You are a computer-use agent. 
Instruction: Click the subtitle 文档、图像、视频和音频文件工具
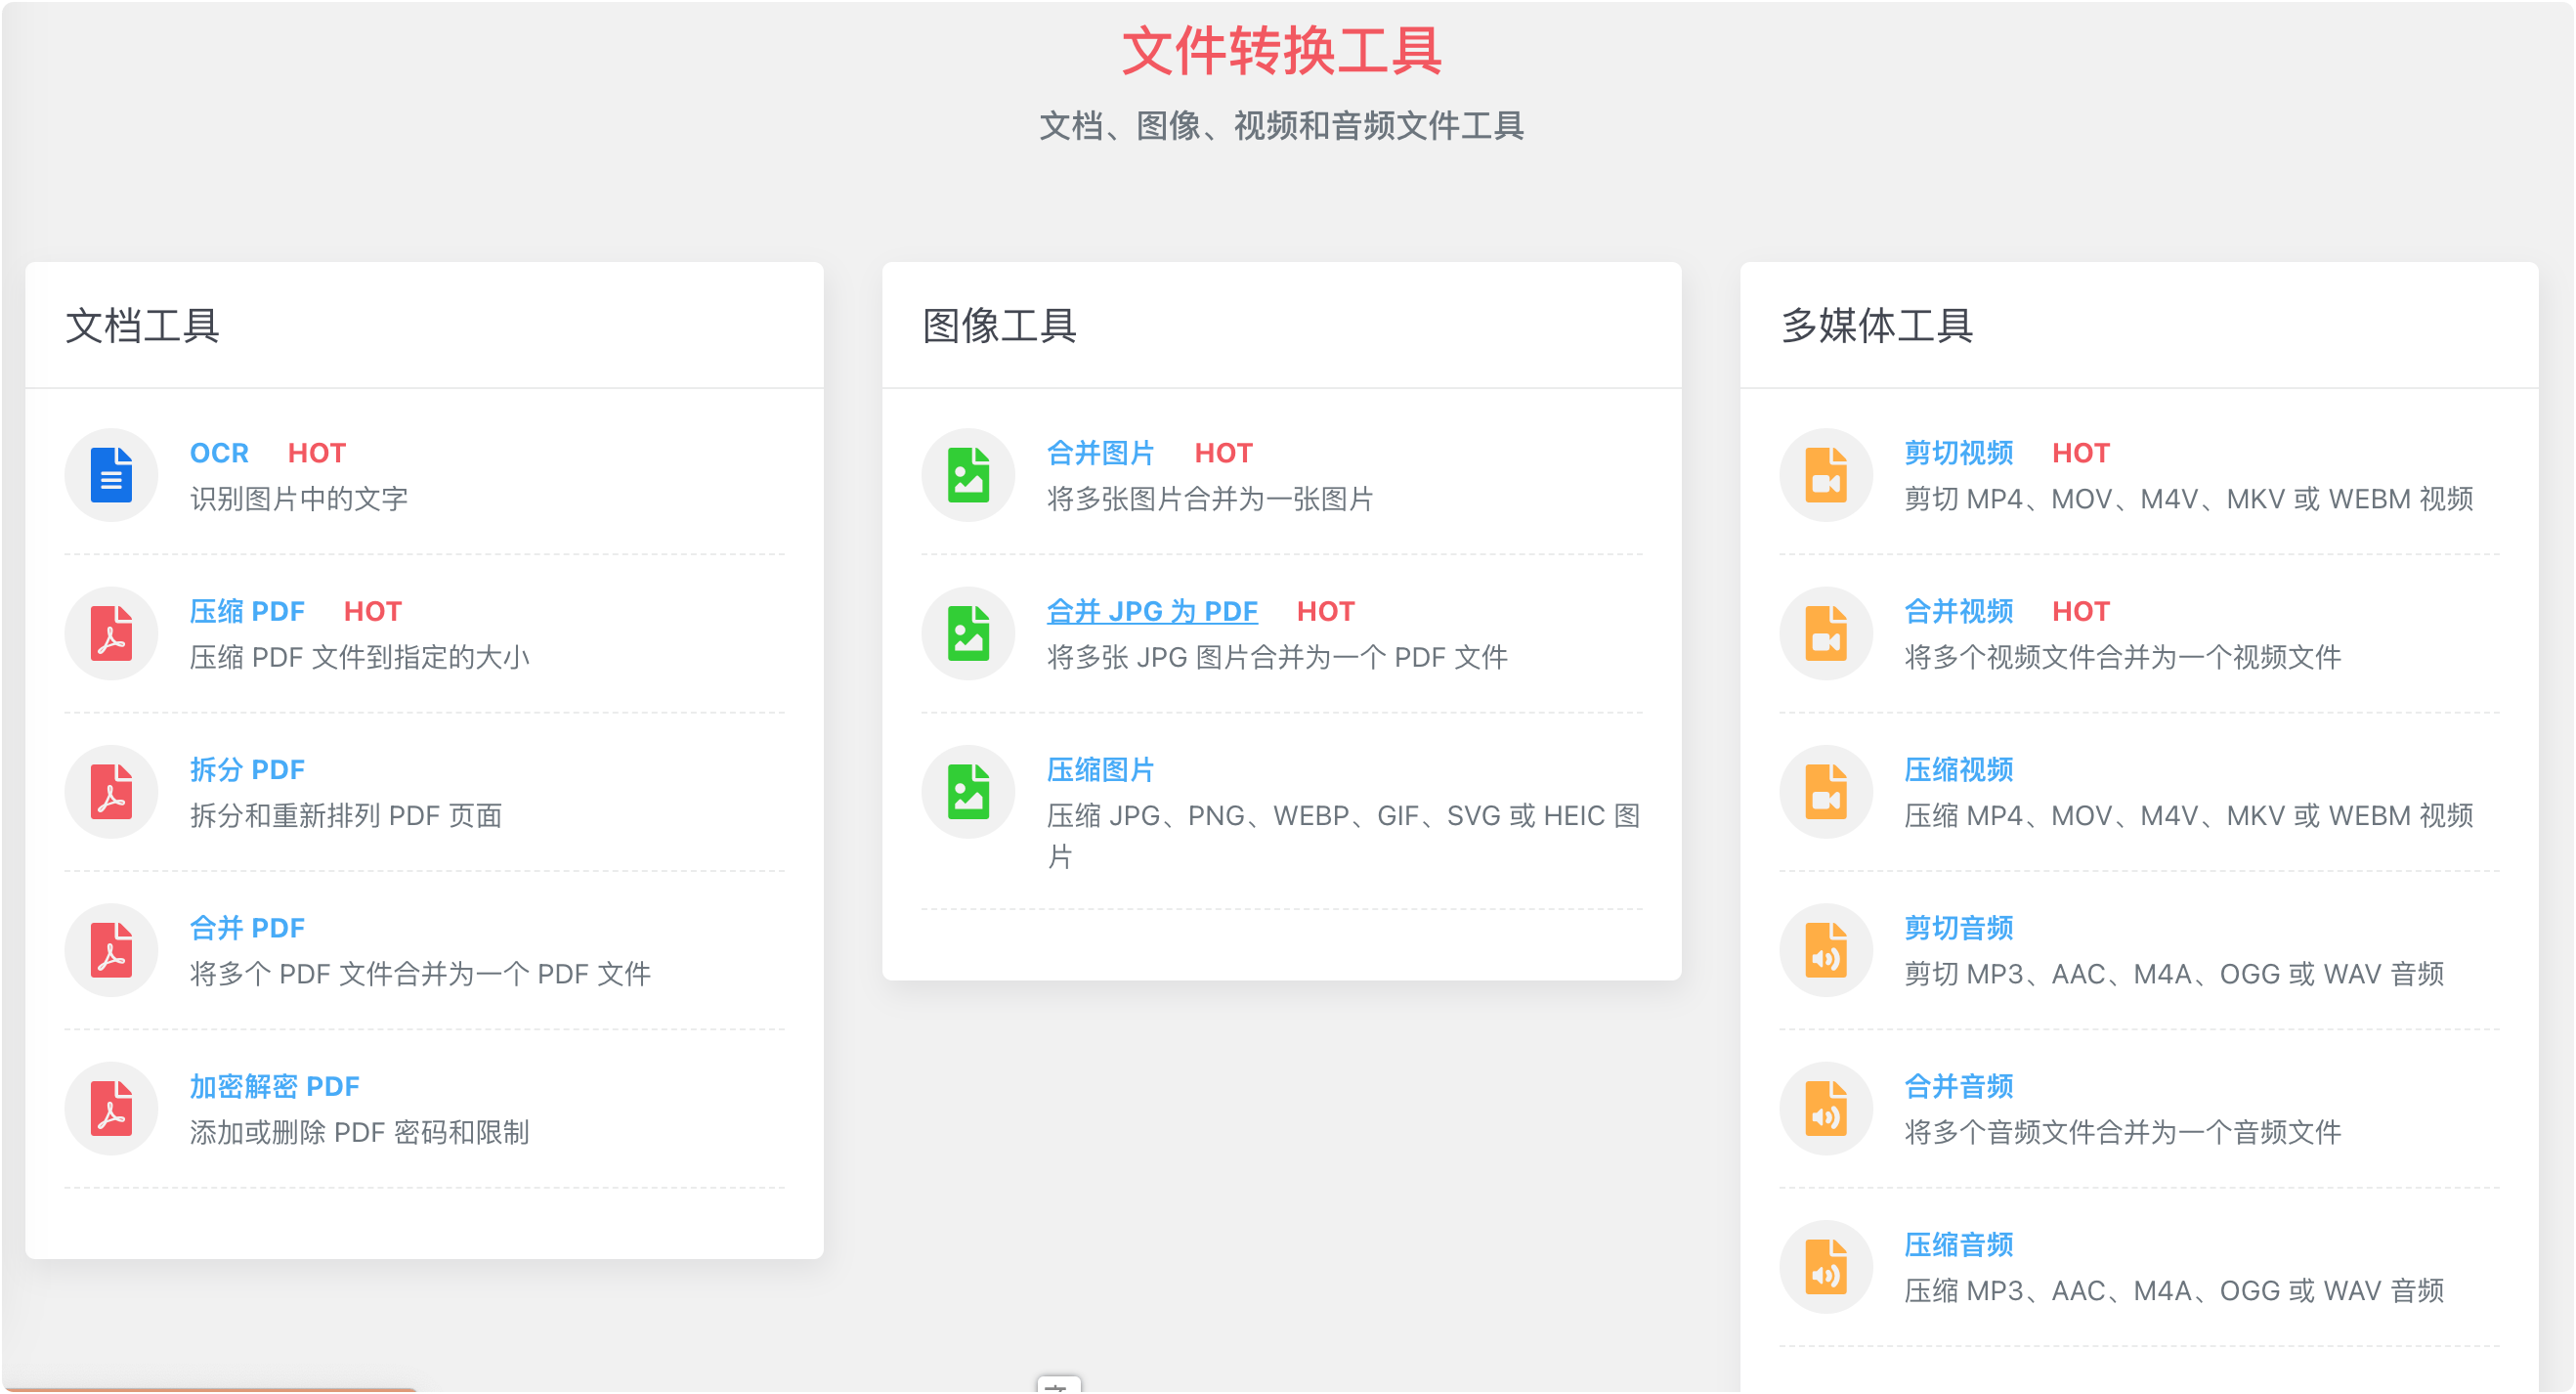pos(1281,126)
